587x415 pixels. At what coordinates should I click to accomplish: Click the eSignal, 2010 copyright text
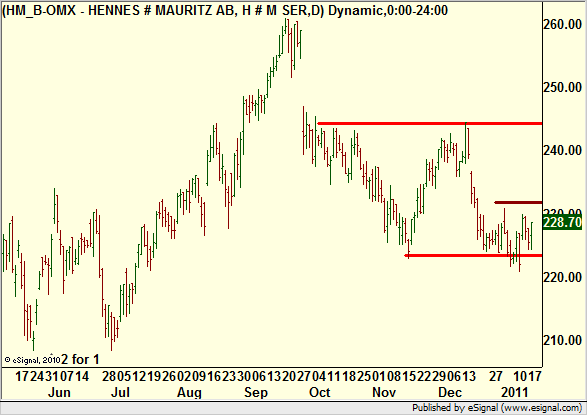pos(32,360)
